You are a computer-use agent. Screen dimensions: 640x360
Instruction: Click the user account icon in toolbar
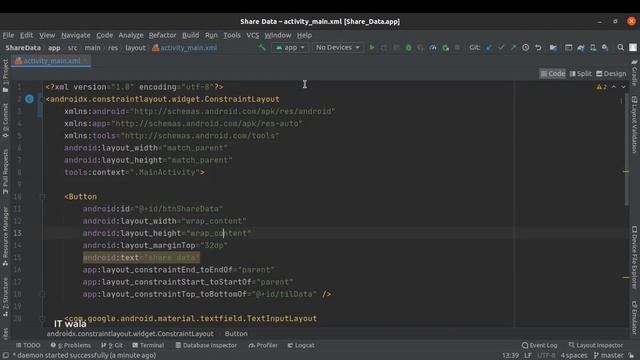coord(633,48)
